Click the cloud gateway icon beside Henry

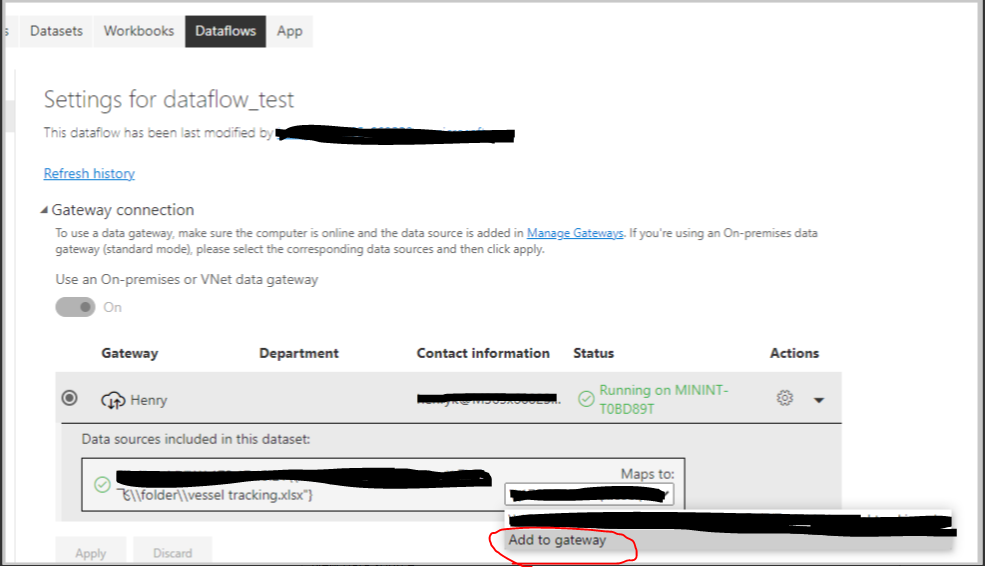[x=113, y=400]
